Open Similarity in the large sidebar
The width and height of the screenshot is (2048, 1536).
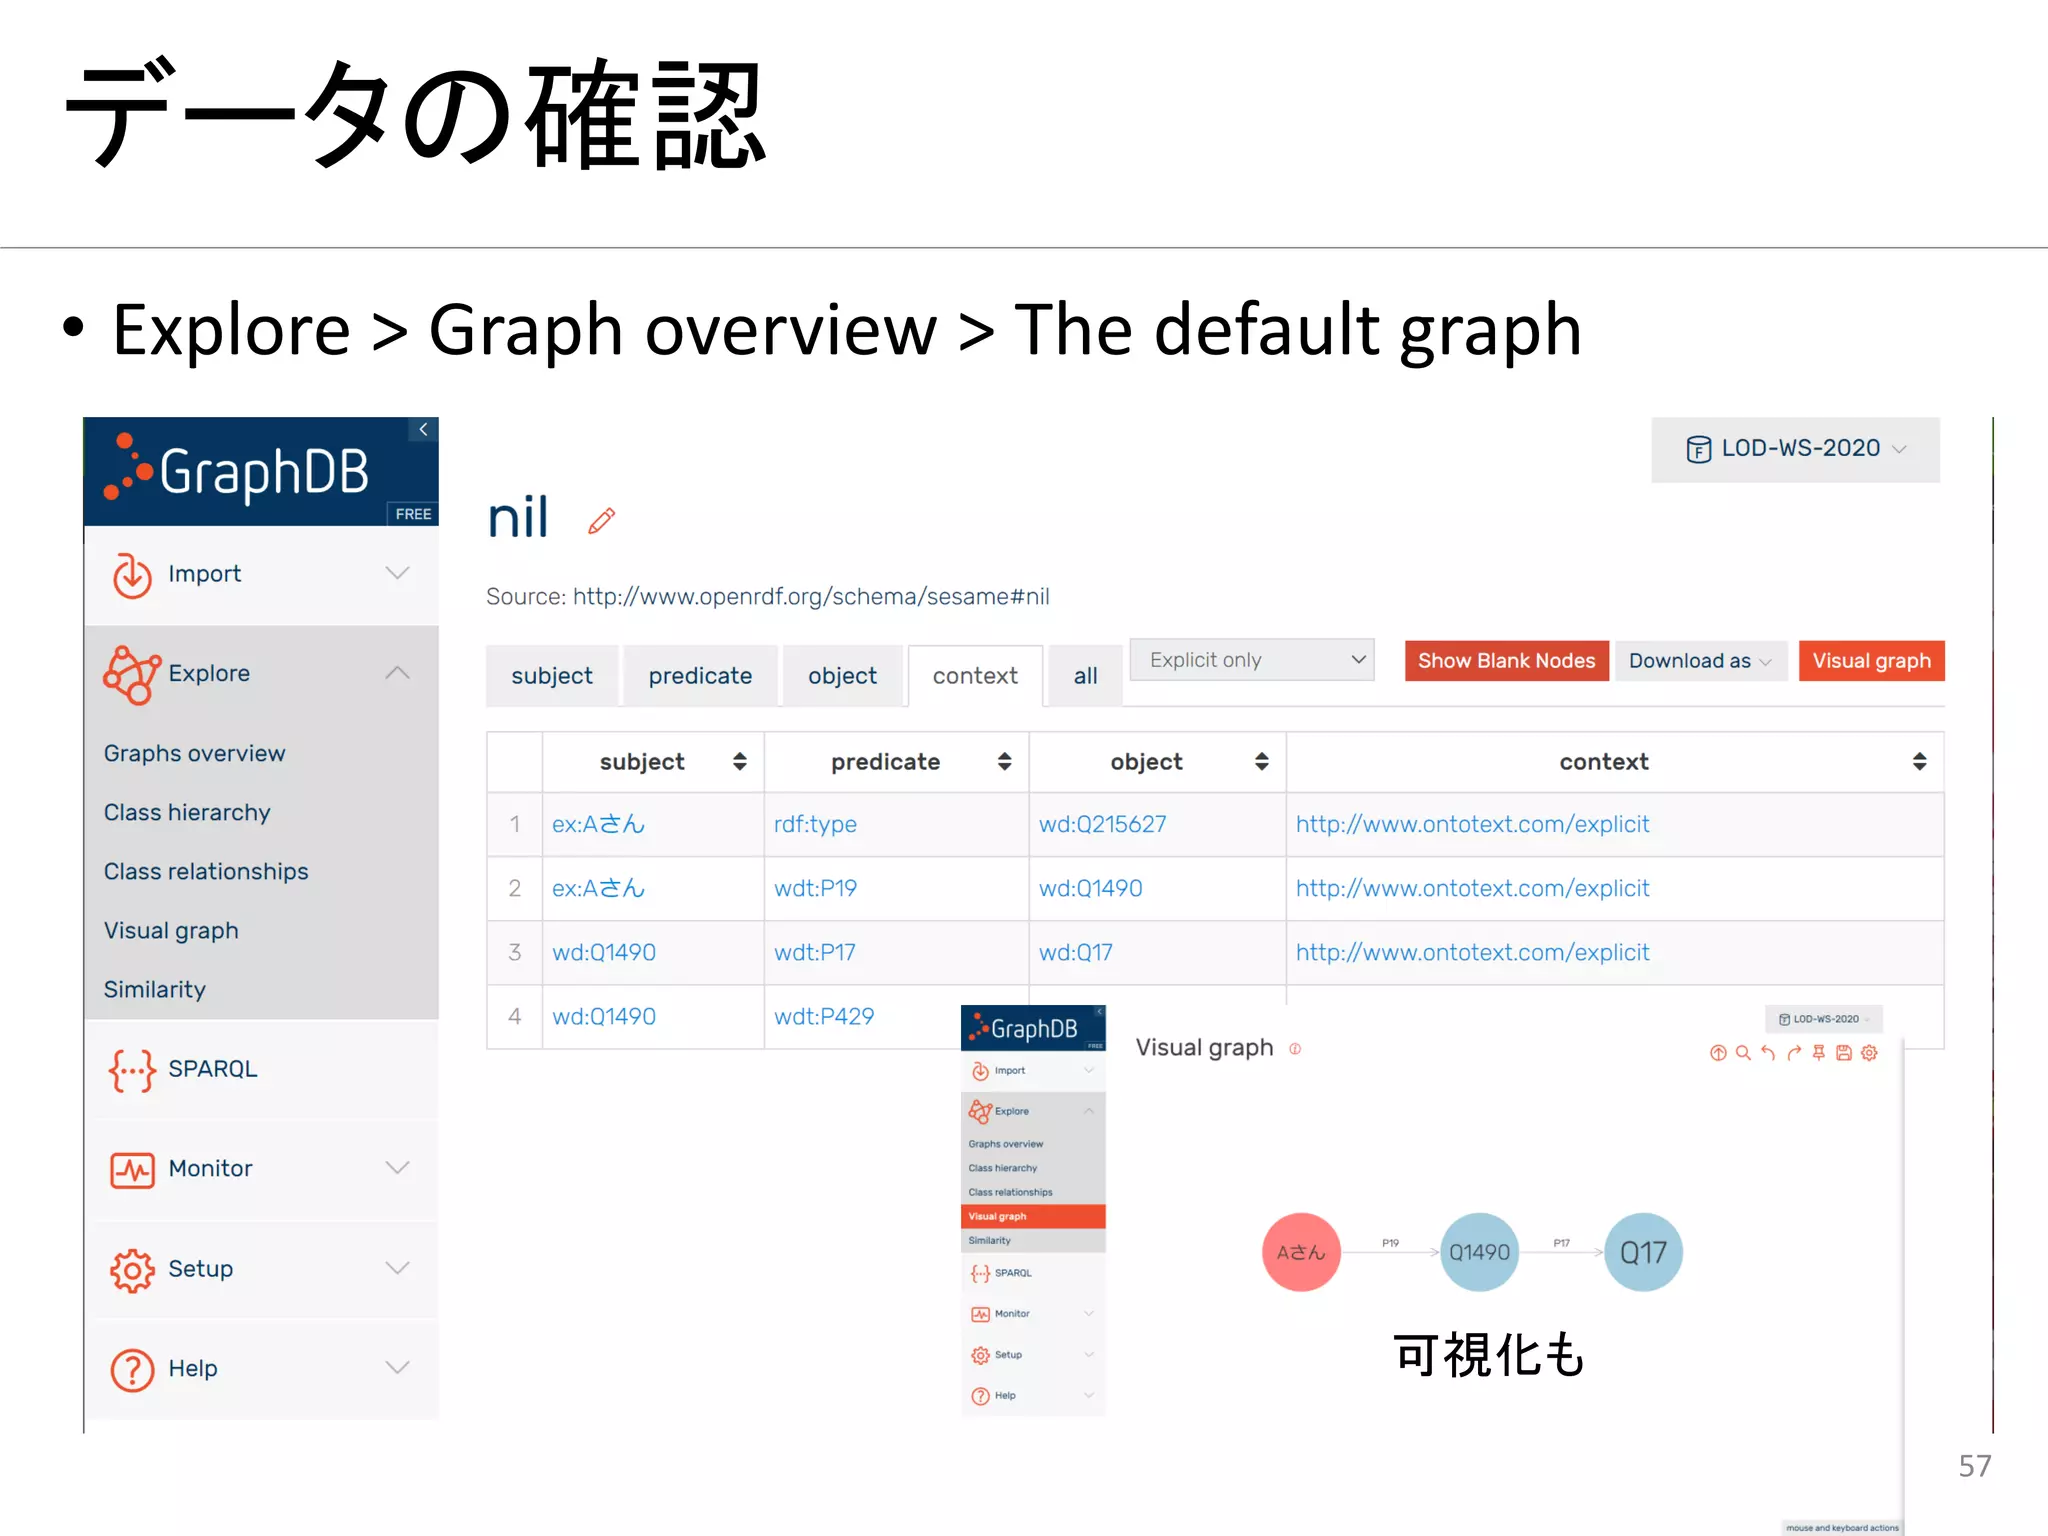(155, 989)
